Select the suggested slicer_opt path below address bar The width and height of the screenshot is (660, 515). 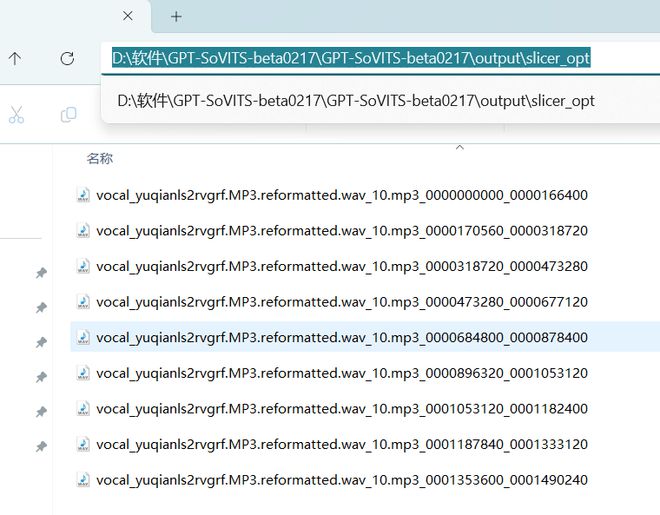tap(356, 101)
